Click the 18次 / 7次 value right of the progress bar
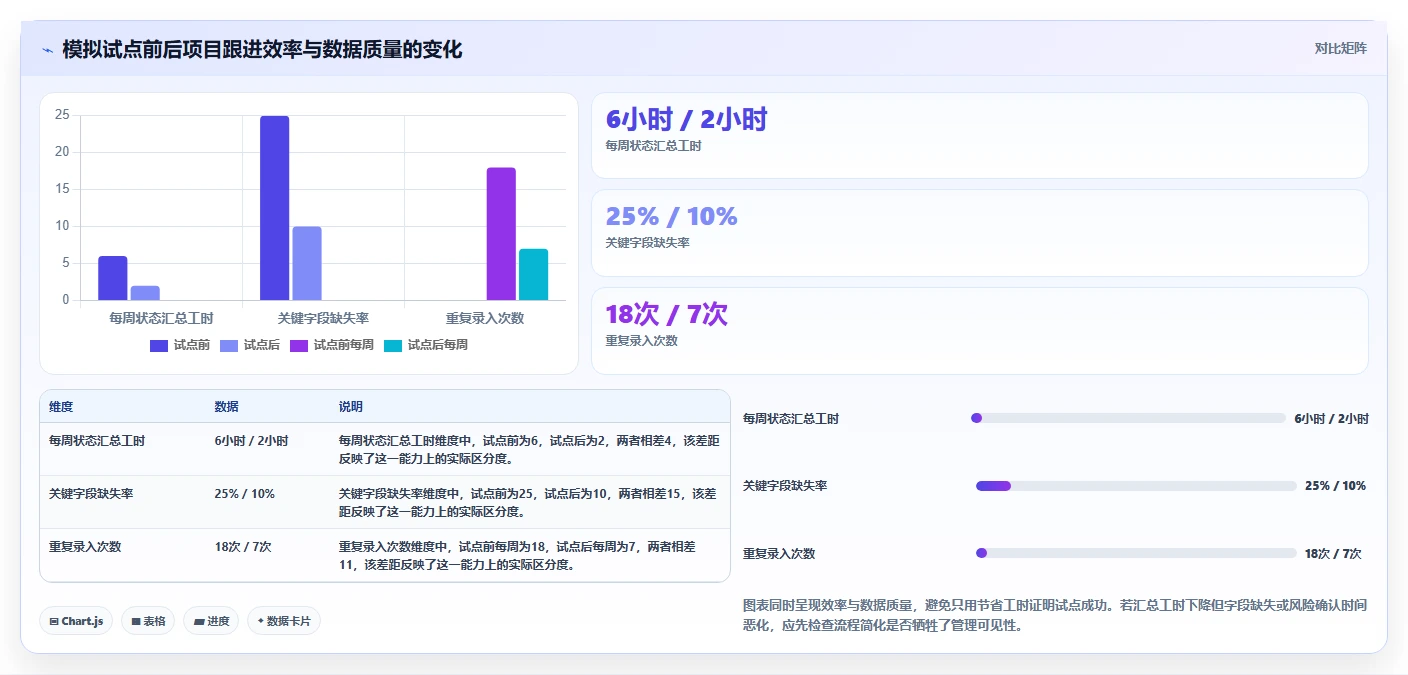1408x675 pixels. [x=1333, y=554]
